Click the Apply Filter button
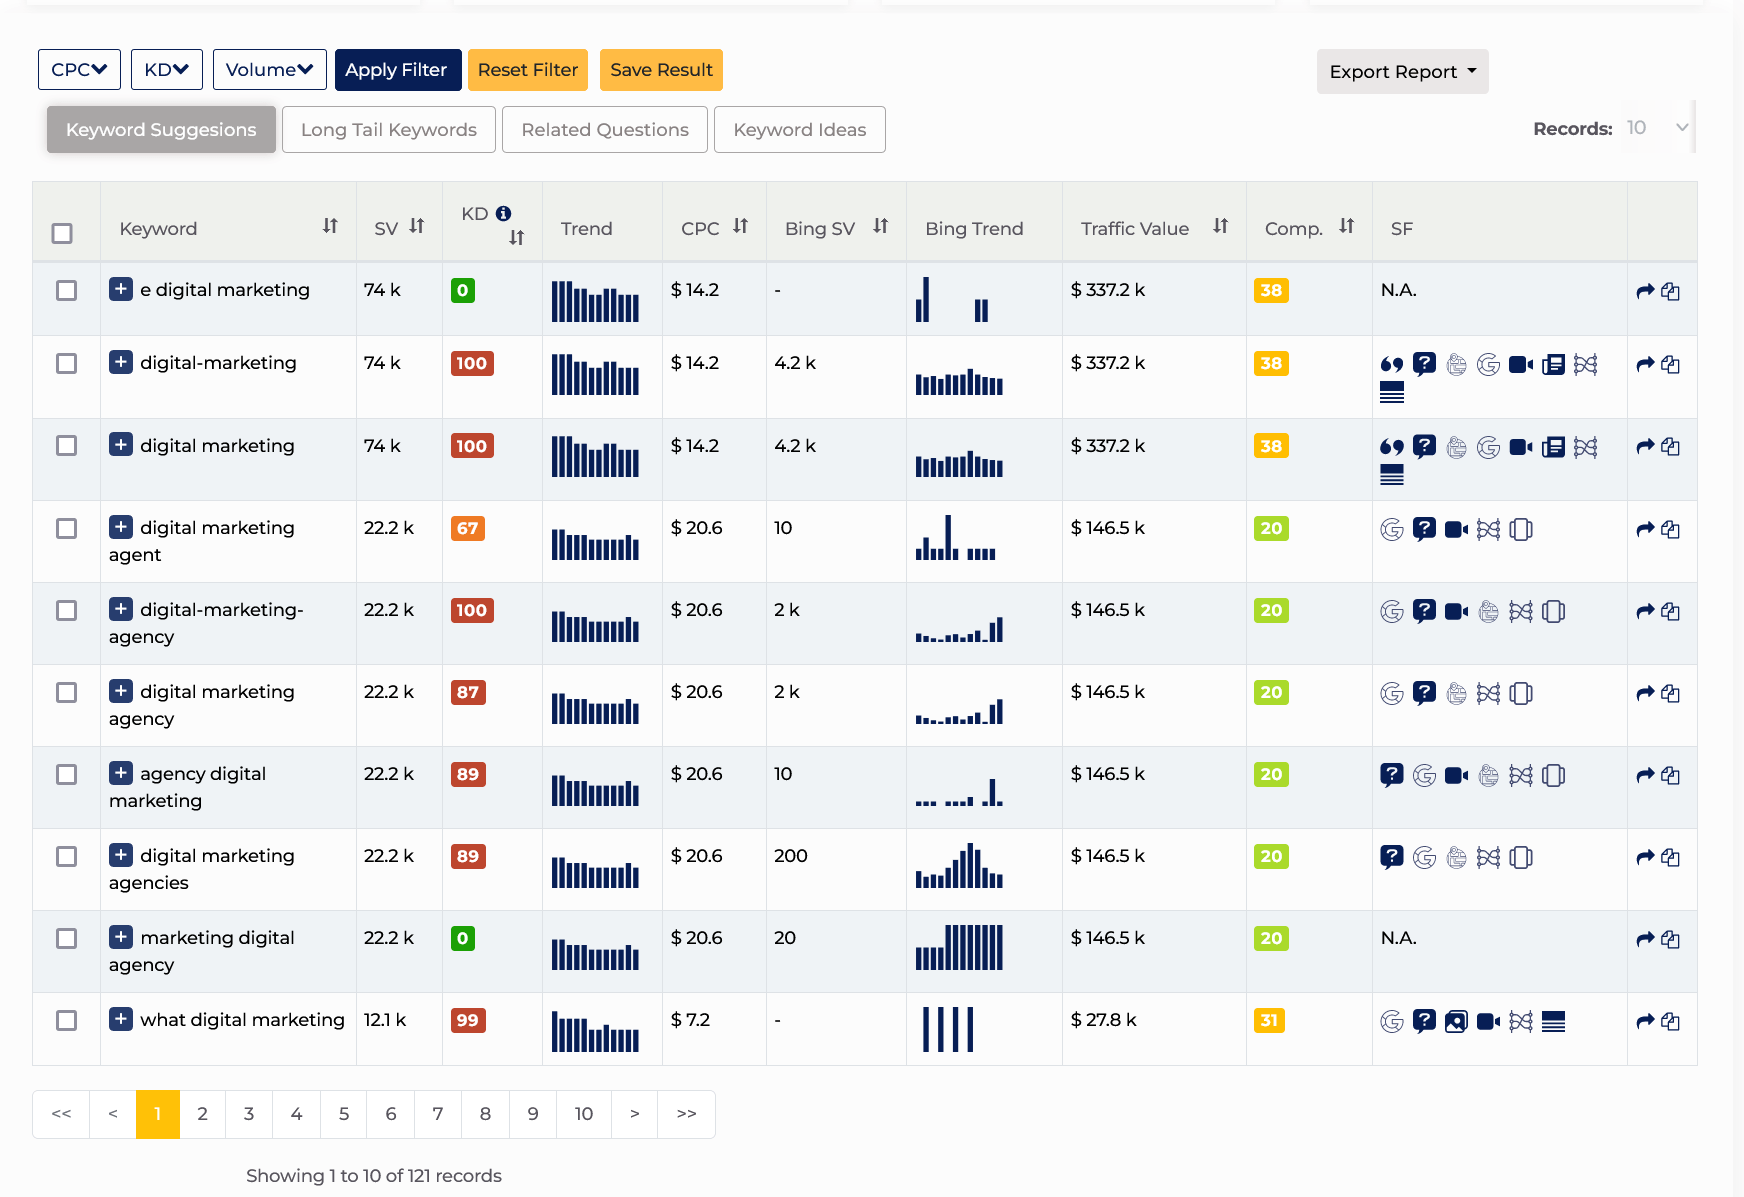 (x=398, y=70)
